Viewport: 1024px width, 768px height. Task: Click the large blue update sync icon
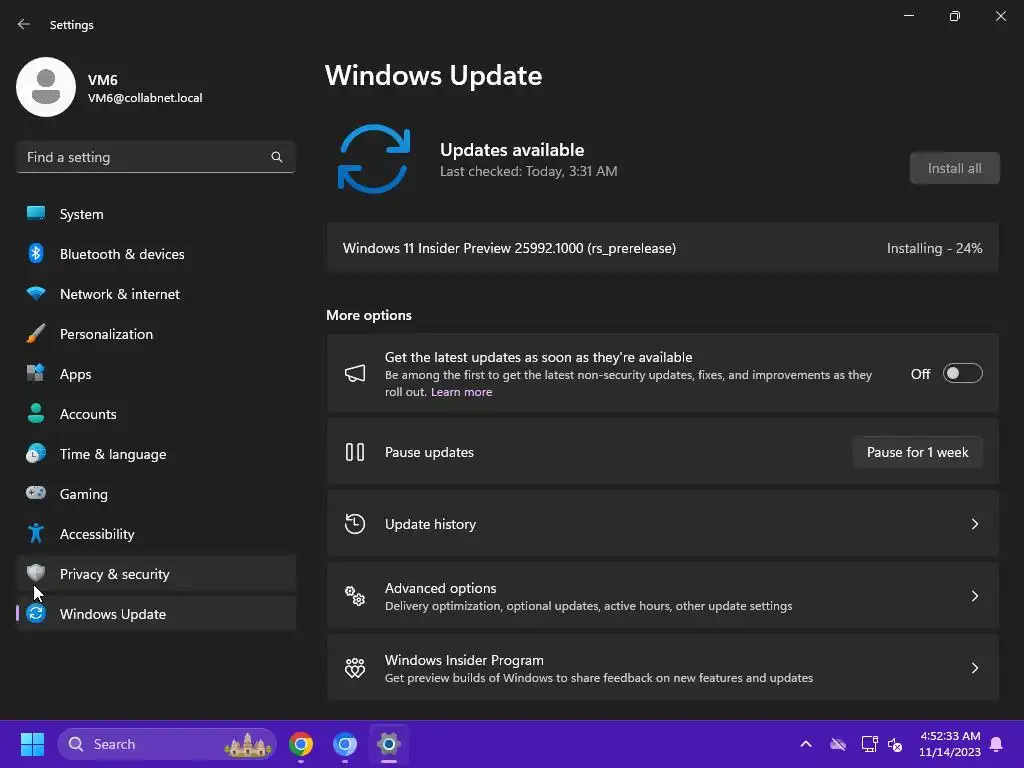(374, 159)
